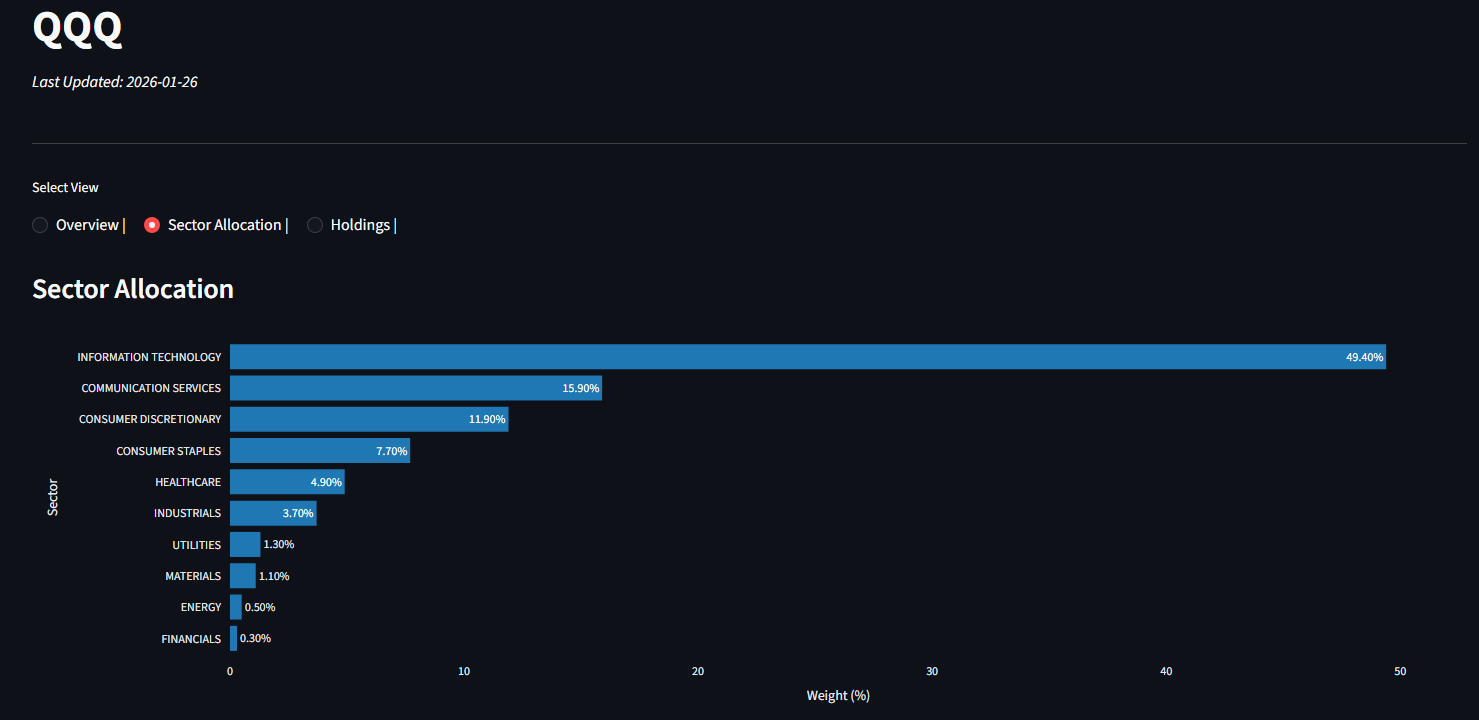This screenshot has width=1479, height=720.
Task: Click the Weight (%) axis title
Action: [x=838, y=695]
